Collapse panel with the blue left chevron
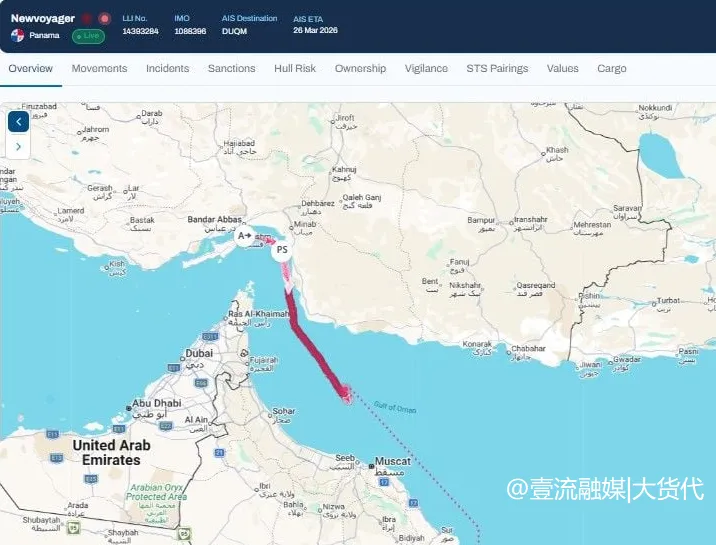The image size is (716, 545). click(x=19, y=122)
